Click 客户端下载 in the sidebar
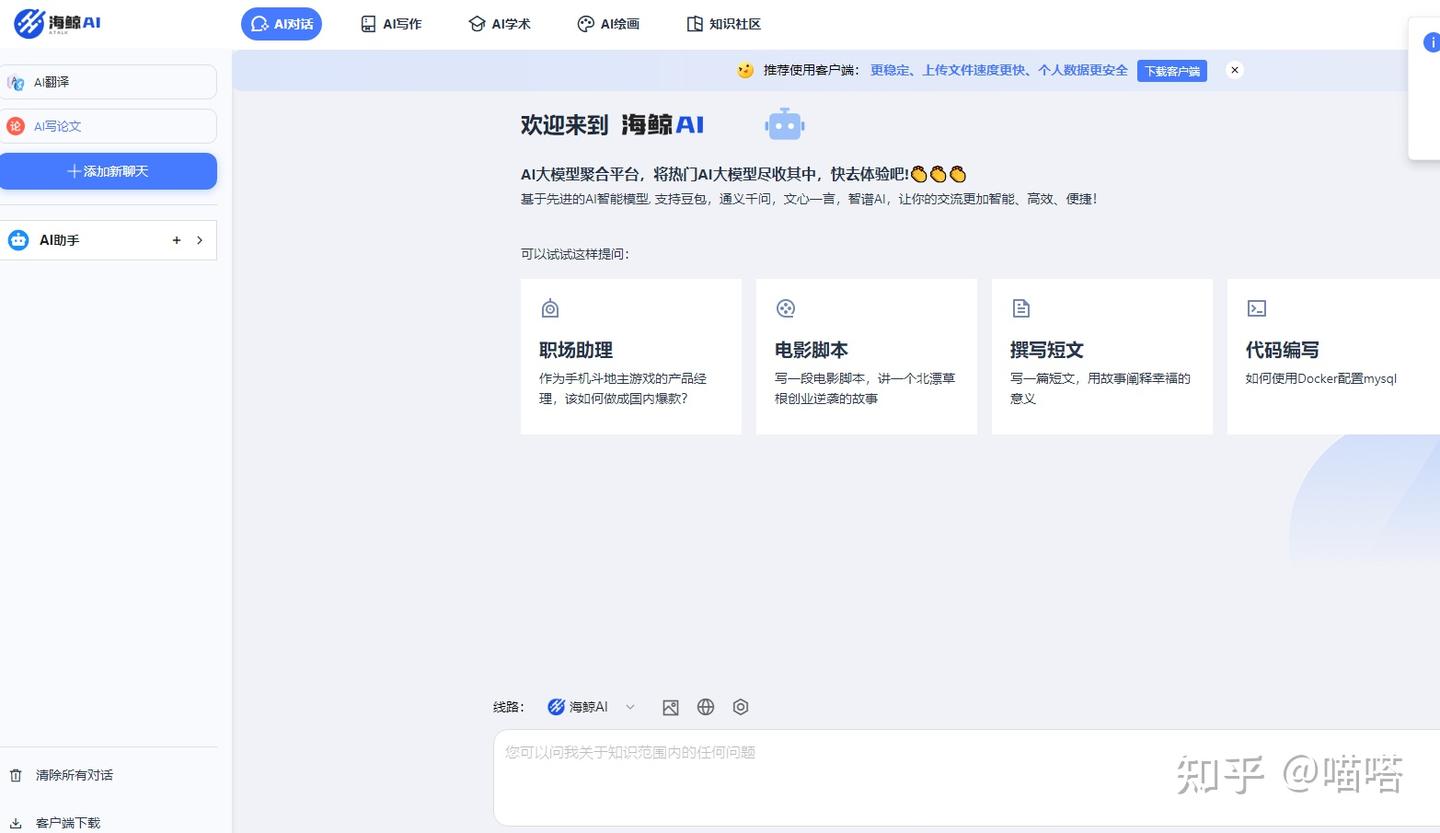Image resolution: width=1440 pixels, height=833 pixels. tap(68, 823)
